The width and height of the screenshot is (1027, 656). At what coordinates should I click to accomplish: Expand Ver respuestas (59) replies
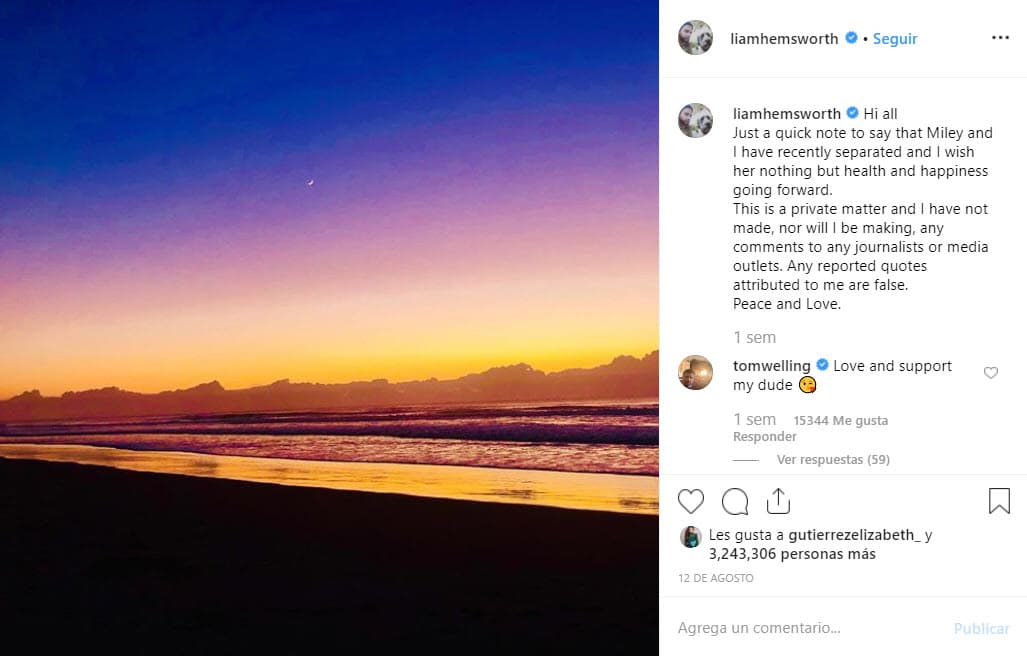832,460
